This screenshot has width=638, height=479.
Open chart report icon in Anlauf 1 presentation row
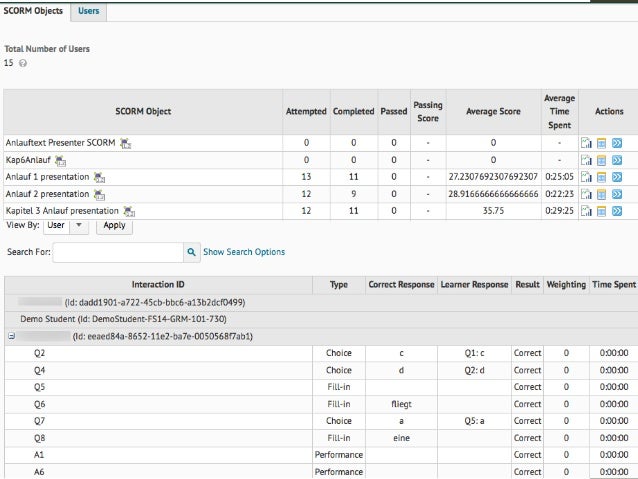click(x=587, y=177)
